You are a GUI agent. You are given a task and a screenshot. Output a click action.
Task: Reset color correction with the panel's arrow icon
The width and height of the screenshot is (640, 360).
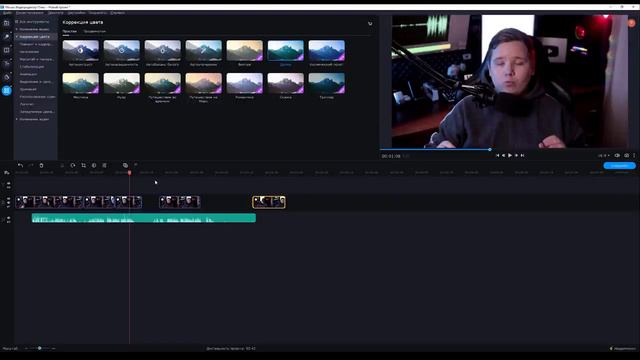(x=370, y=24)
